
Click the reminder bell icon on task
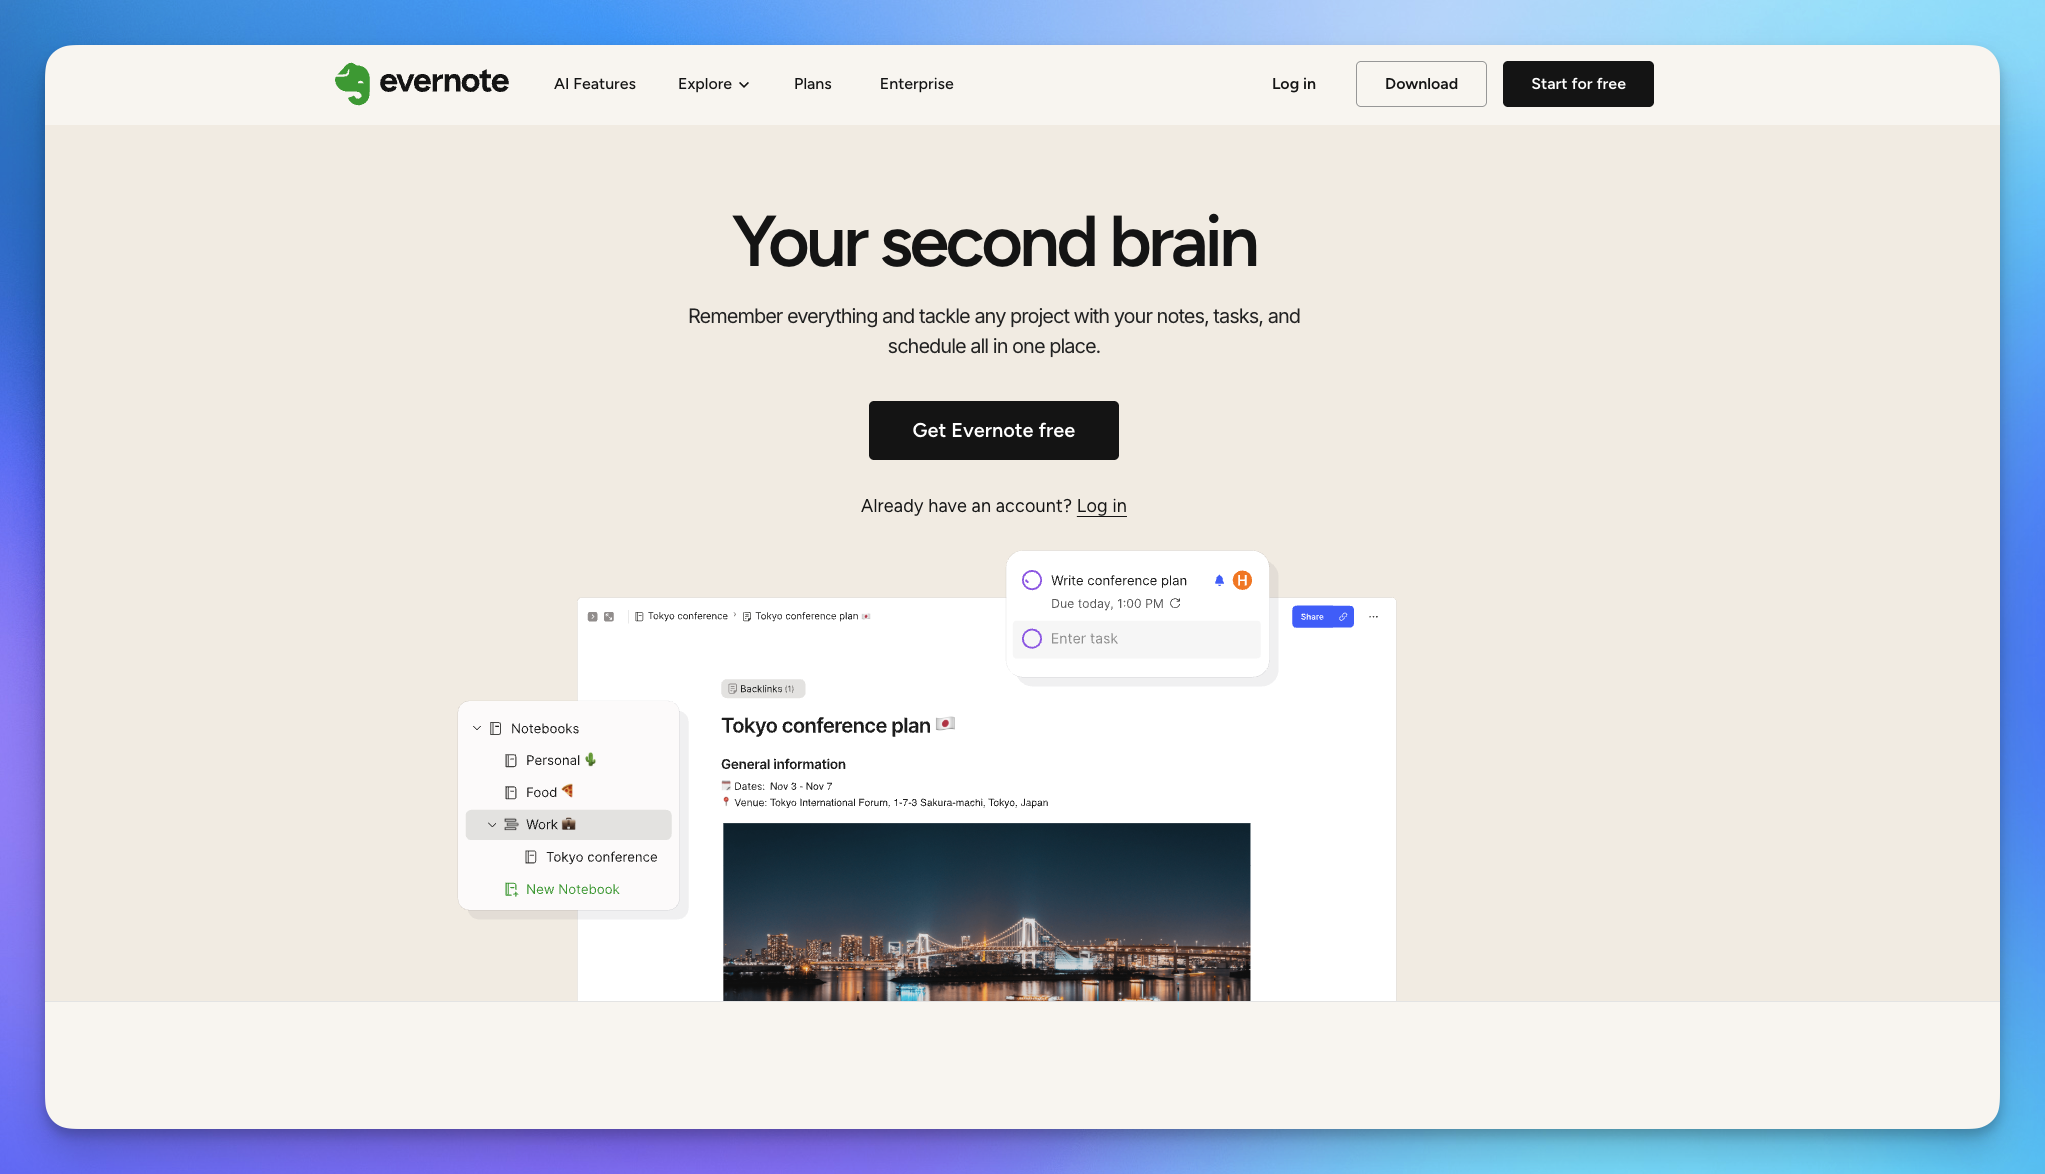pos(1219,580)
